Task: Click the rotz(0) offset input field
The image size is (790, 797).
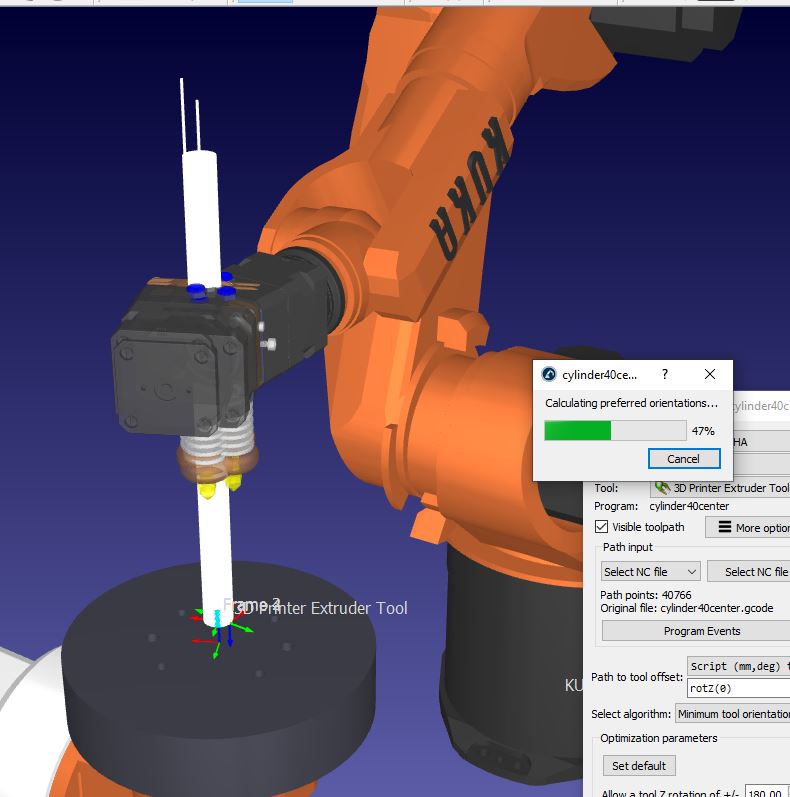Action: pyautogui.click(x=739, y=688)
